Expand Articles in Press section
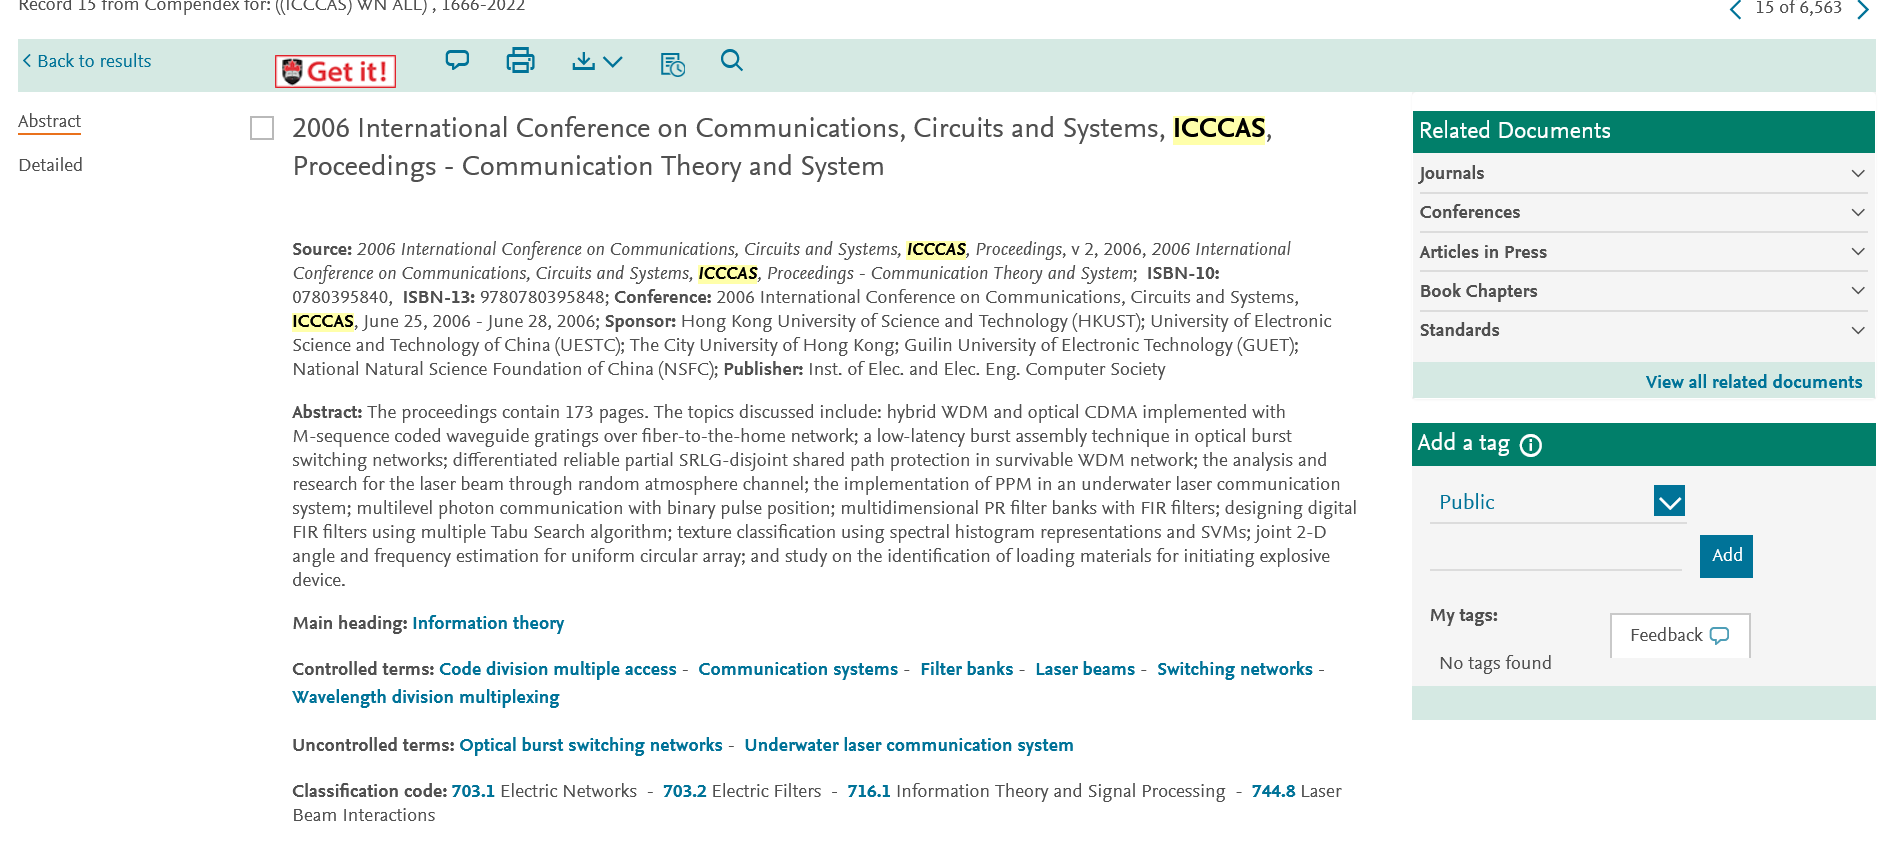The image size is (1893, 850). [1642, 252]
